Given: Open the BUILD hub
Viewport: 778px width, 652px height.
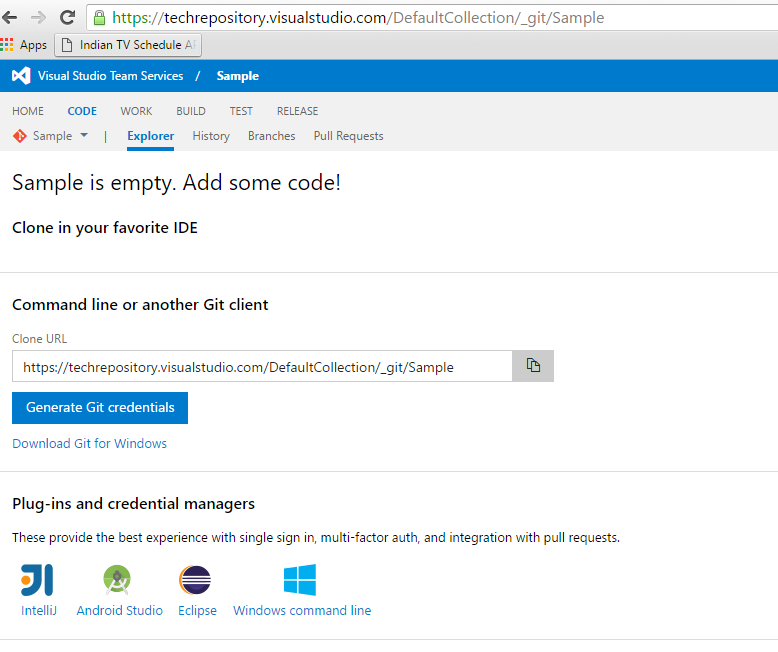Looking at the screenshot, I should click(191, 111).
